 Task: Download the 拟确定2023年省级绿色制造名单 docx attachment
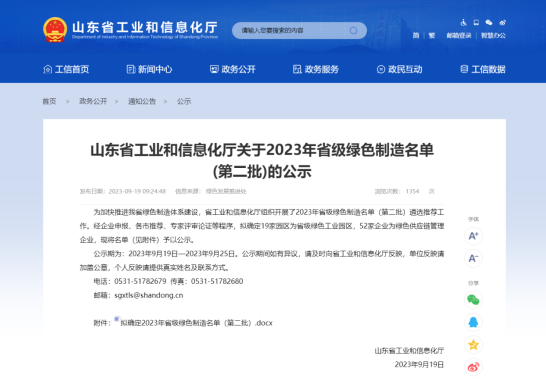pos(196,323)
